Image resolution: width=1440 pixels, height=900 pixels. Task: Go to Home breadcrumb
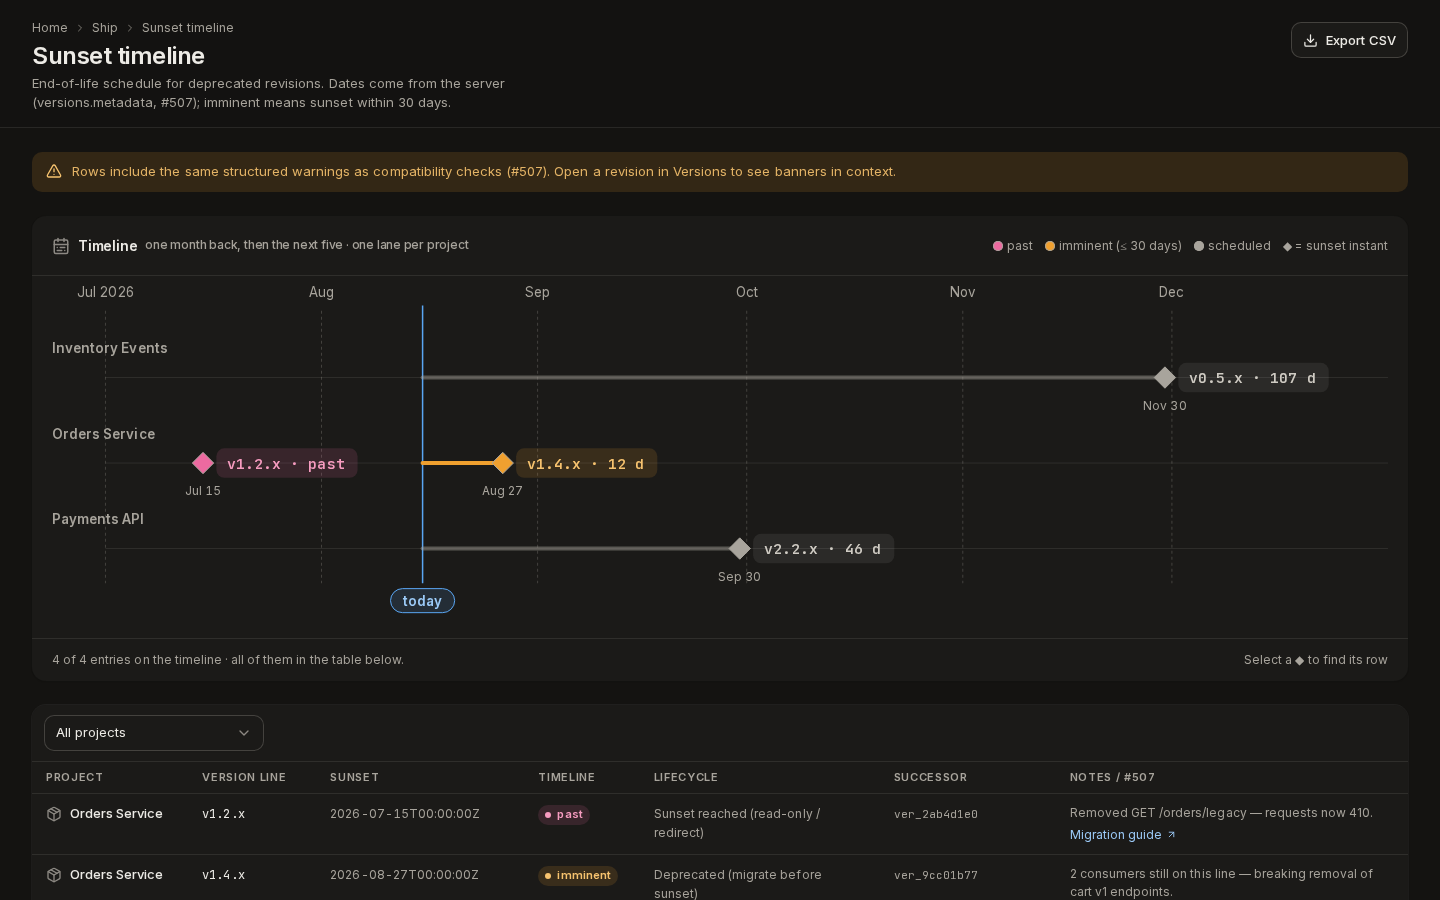pos(50,28)
